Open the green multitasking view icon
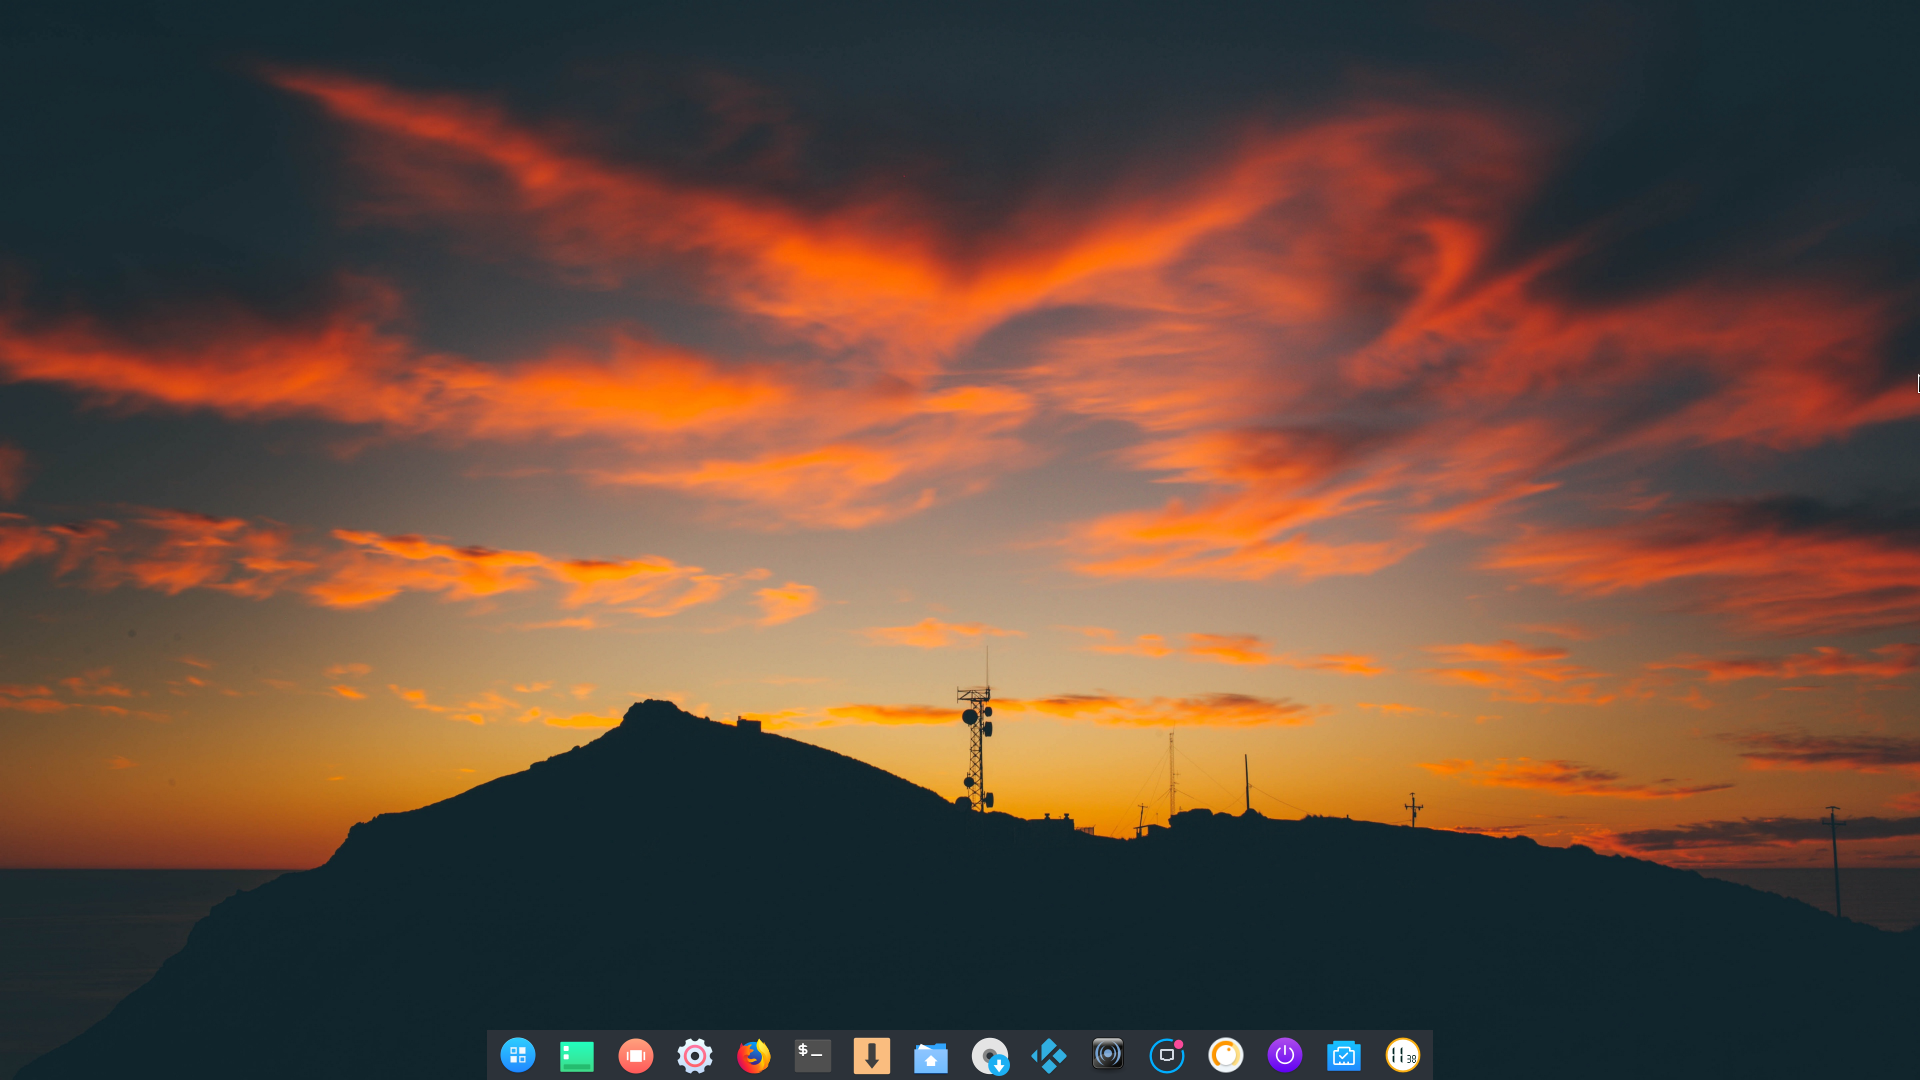The image size is (1920, 1080). point(577,1056)
